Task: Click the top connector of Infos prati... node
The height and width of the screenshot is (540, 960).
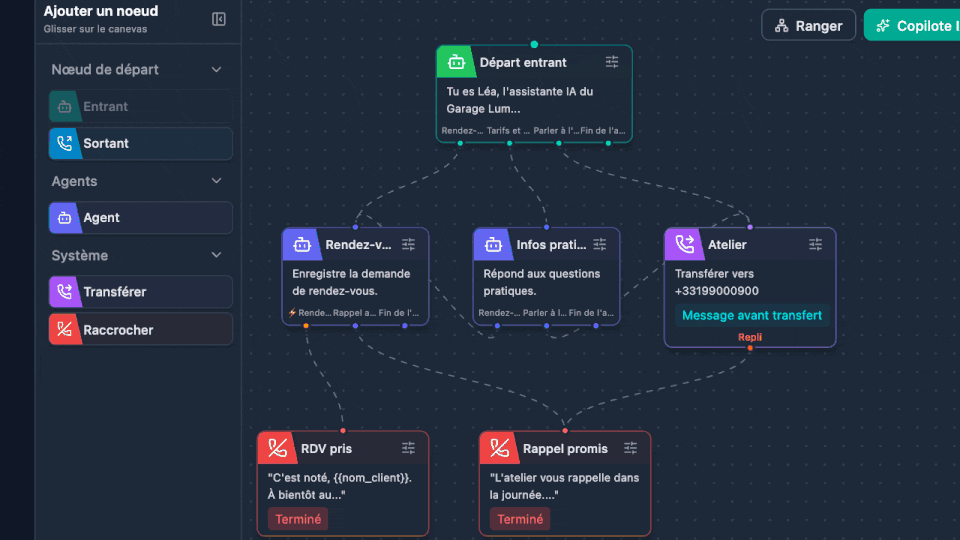Action: (547, 227)
